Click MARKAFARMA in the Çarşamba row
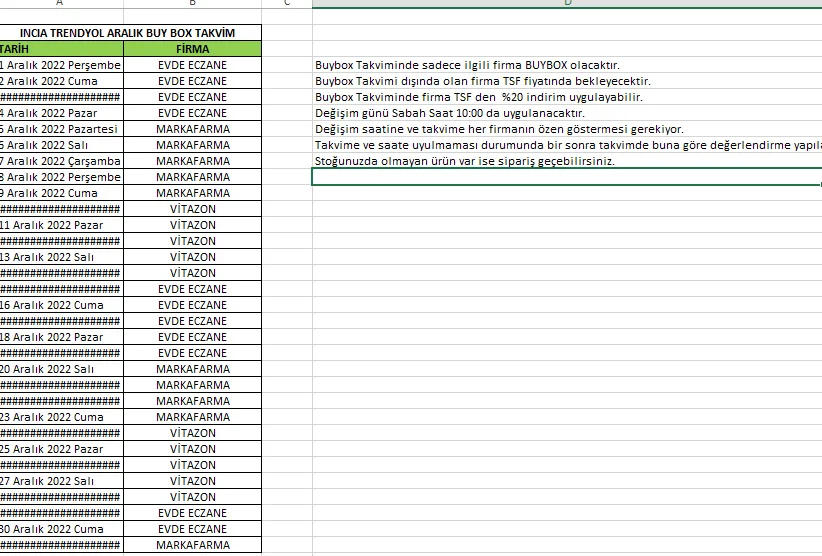 [x=192, y=161]
